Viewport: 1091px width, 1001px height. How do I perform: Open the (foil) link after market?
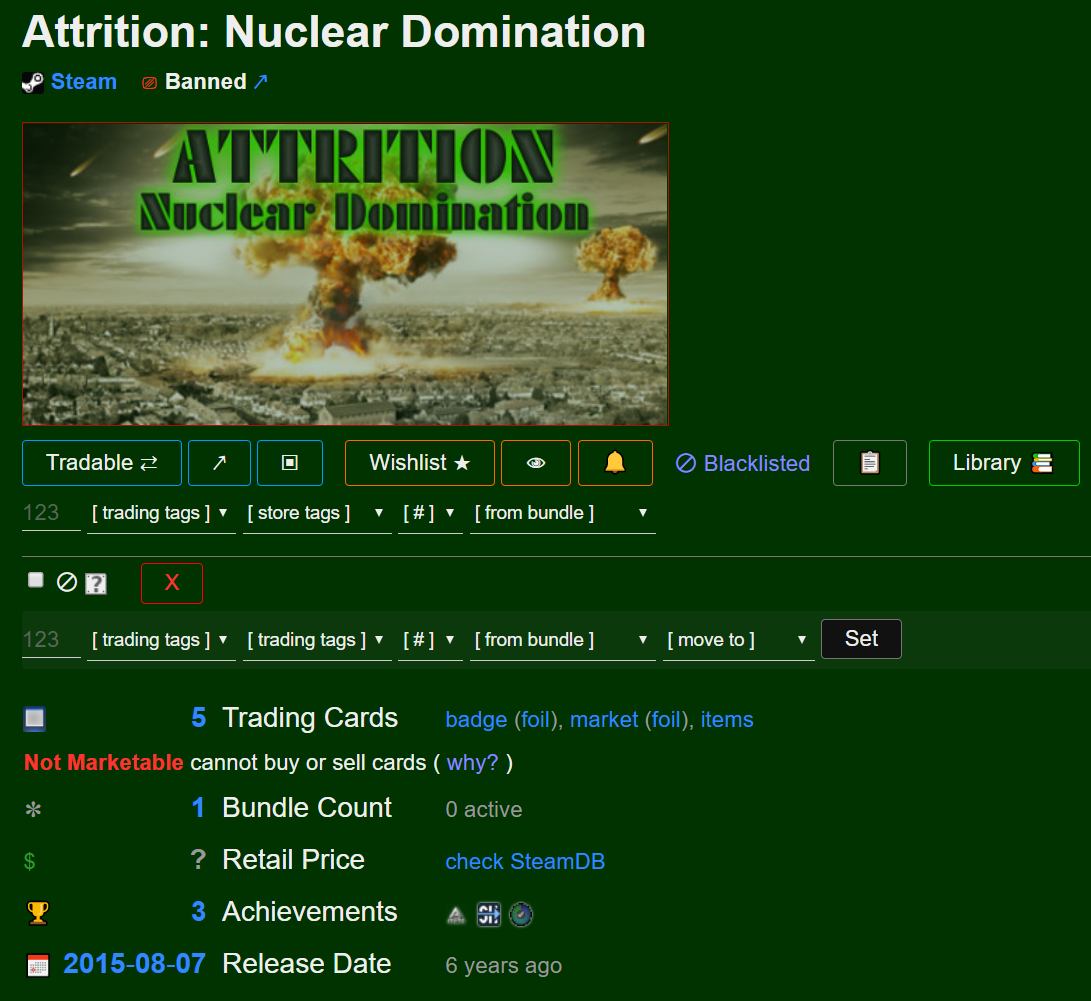click(x=667, y=719)
